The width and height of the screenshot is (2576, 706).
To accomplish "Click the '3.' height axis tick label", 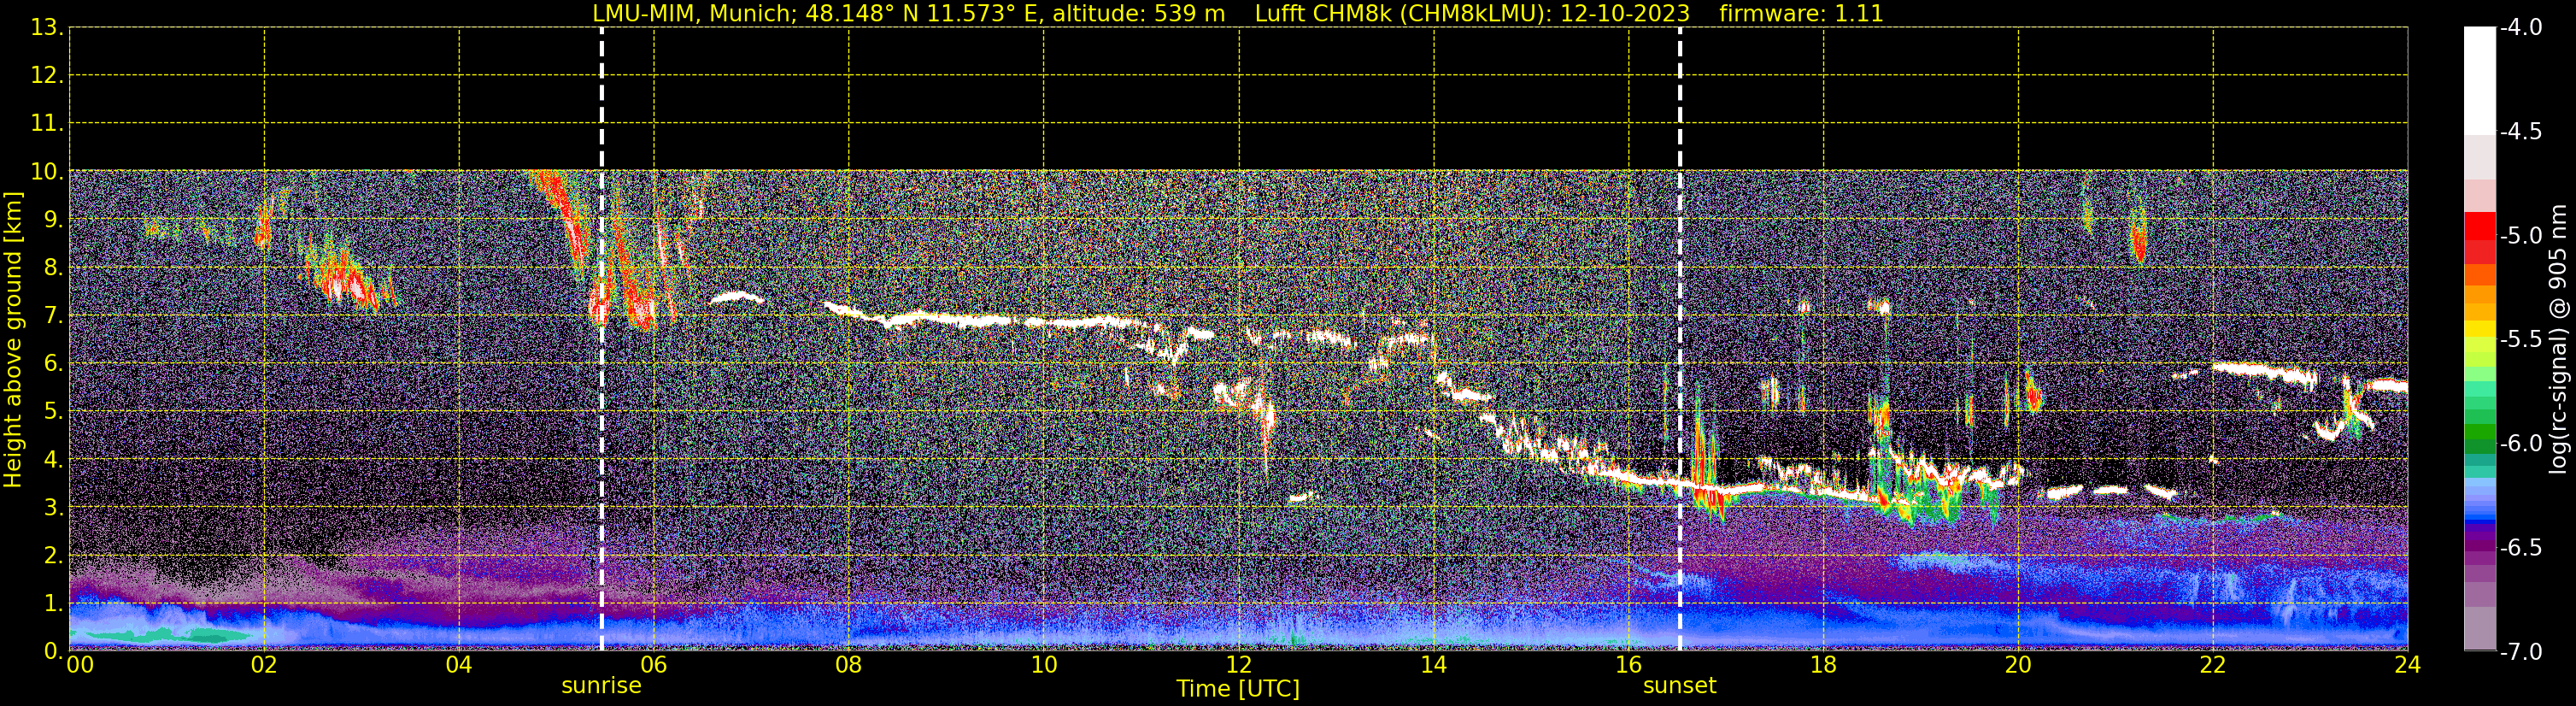I will click(x=52, y=508).
